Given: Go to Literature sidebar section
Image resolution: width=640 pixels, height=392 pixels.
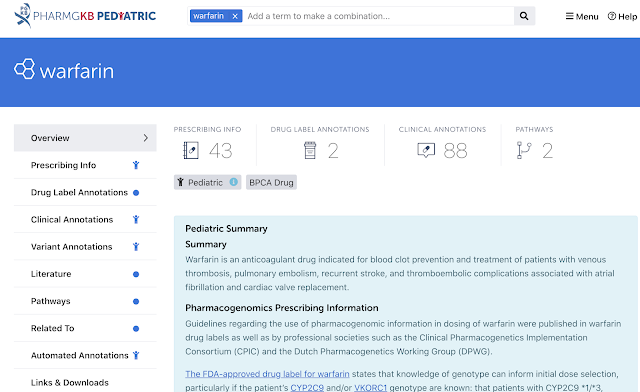Looking at the screenshot, I should [x=85, y=274].
